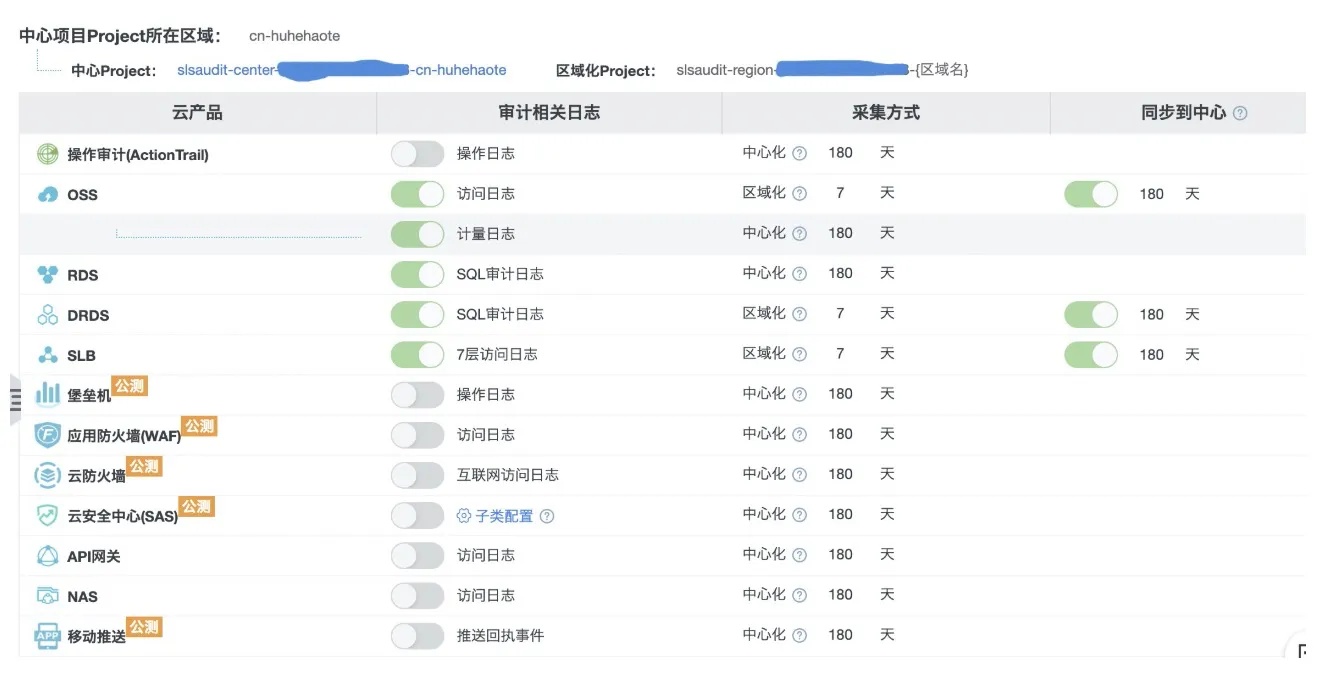Open 子类配置 settings link
1334x686 pixels.
click(504, 516)
